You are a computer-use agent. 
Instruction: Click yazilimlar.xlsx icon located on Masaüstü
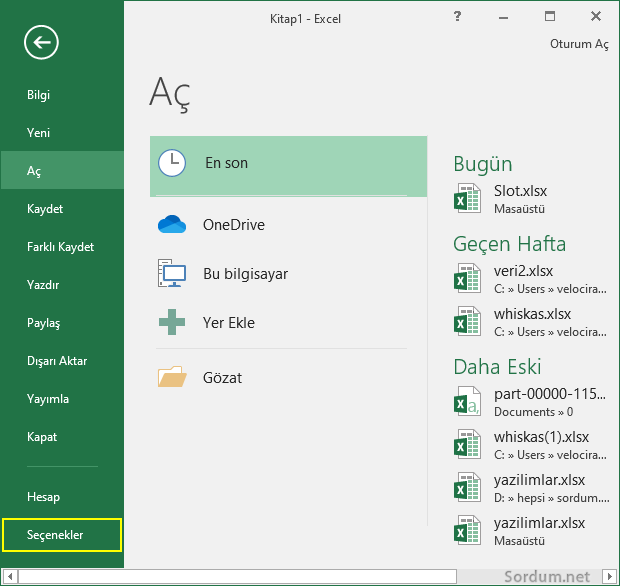467,530
